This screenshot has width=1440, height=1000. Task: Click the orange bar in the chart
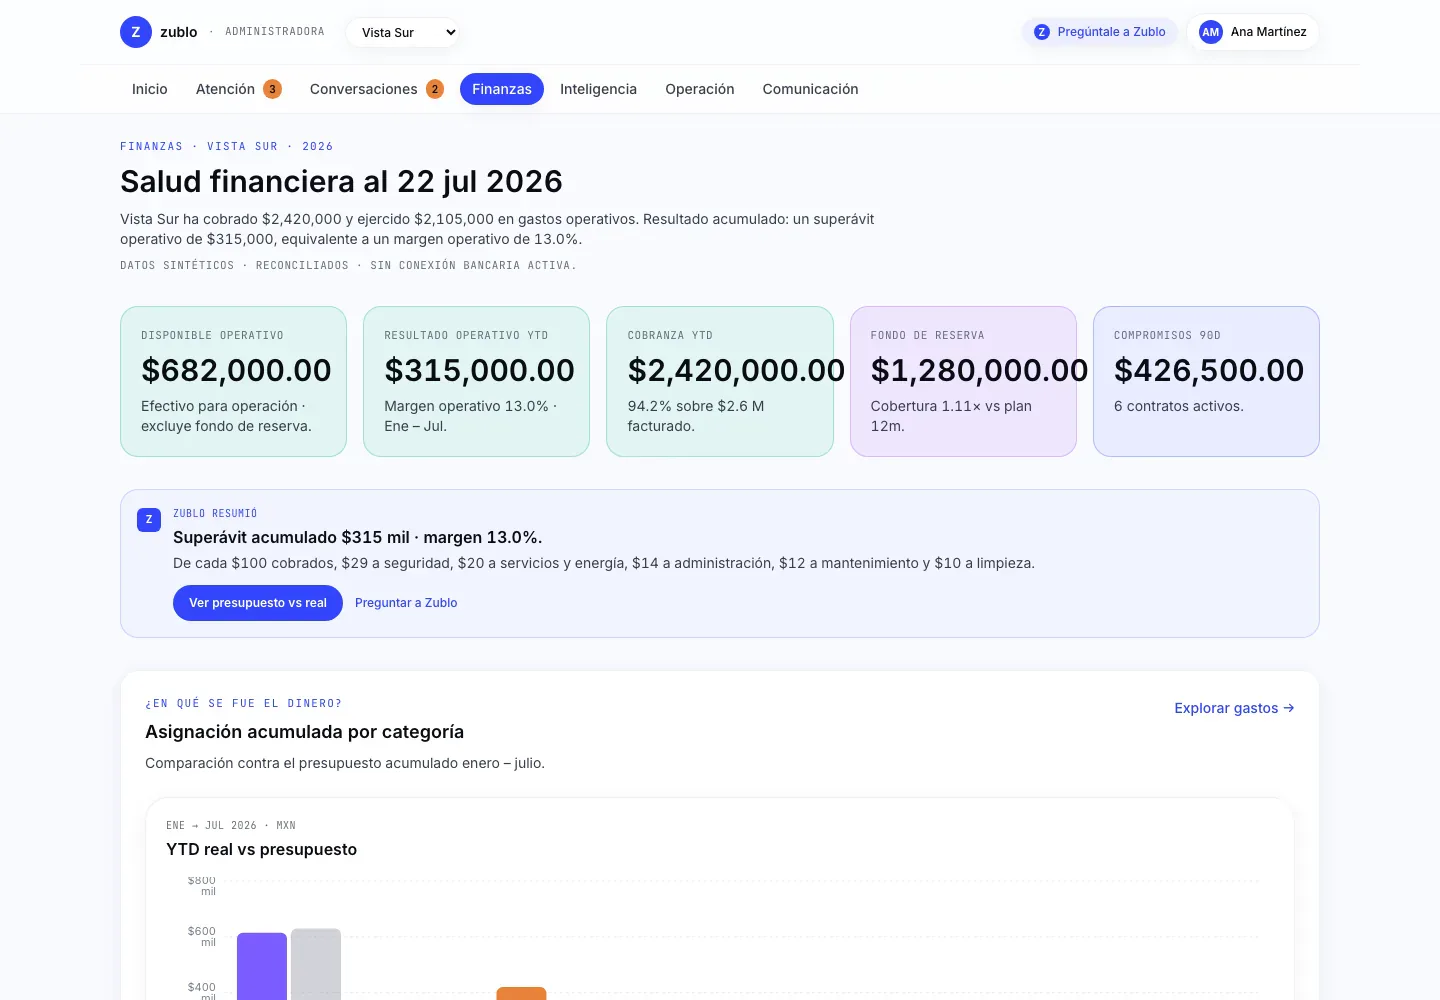(x=522, y=993)
